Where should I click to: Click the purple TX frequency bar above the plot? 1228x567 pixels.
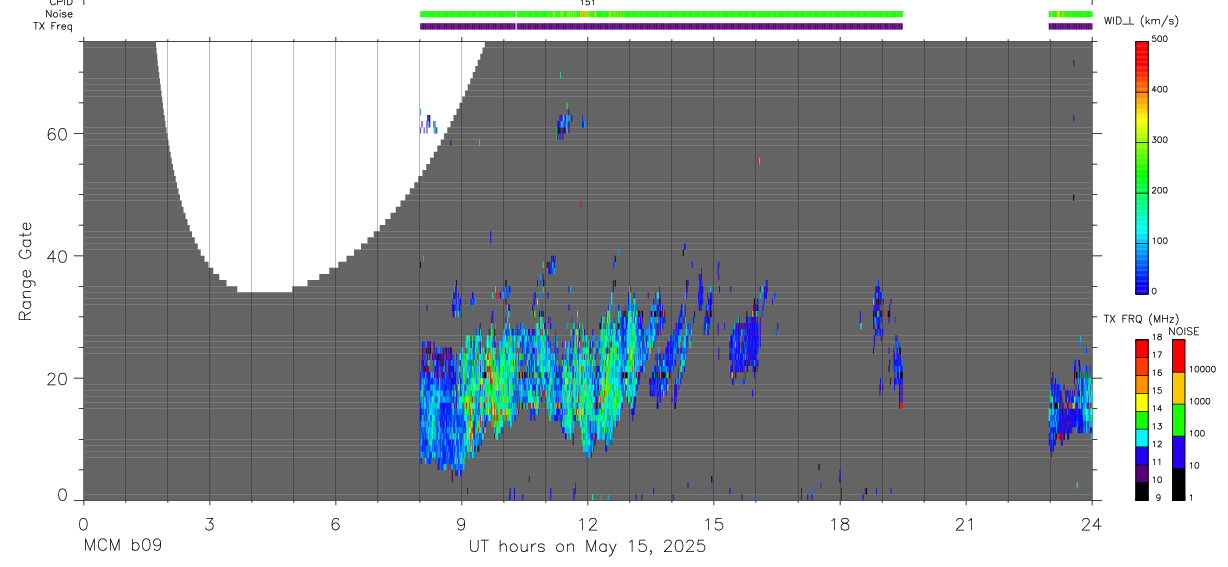click(661, 26)
